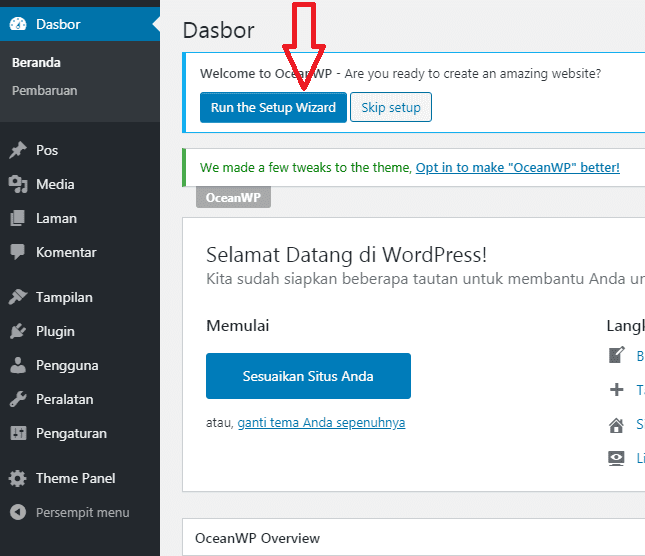Open the Peralatan menu

(x=80, y=399)
